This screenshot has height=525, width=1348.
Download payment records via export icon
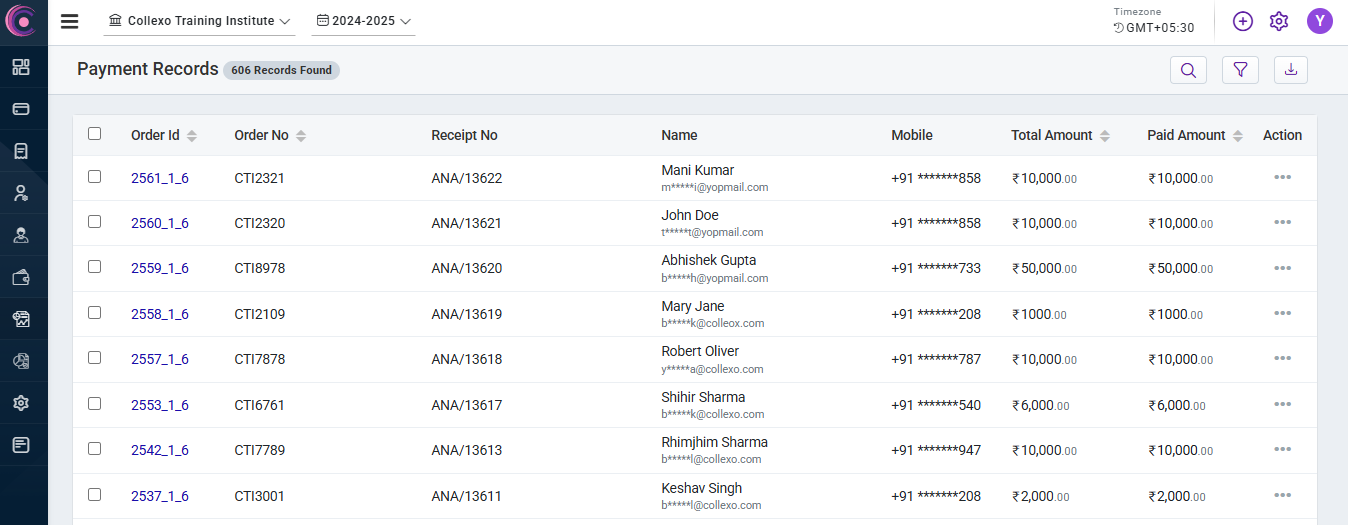click(1291, 70)
